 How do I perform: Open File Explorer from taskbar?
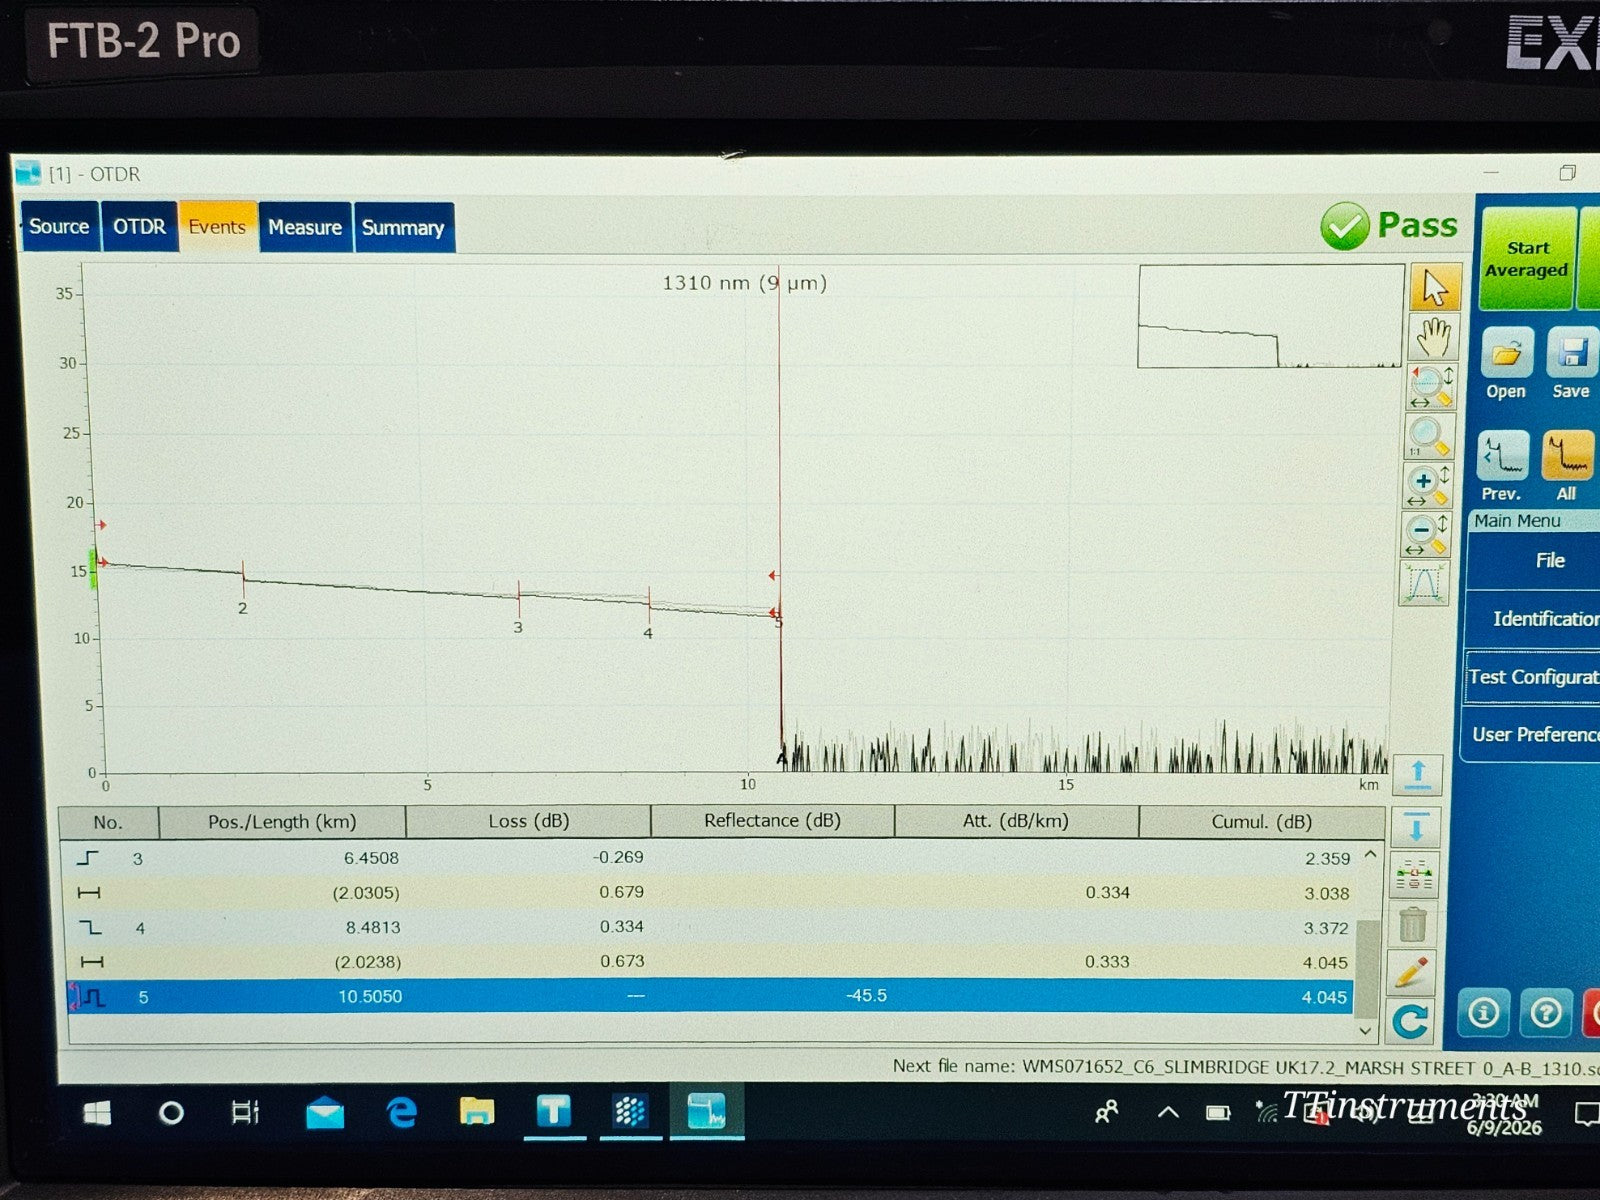pyautogui.click(x=477, y=1111)
